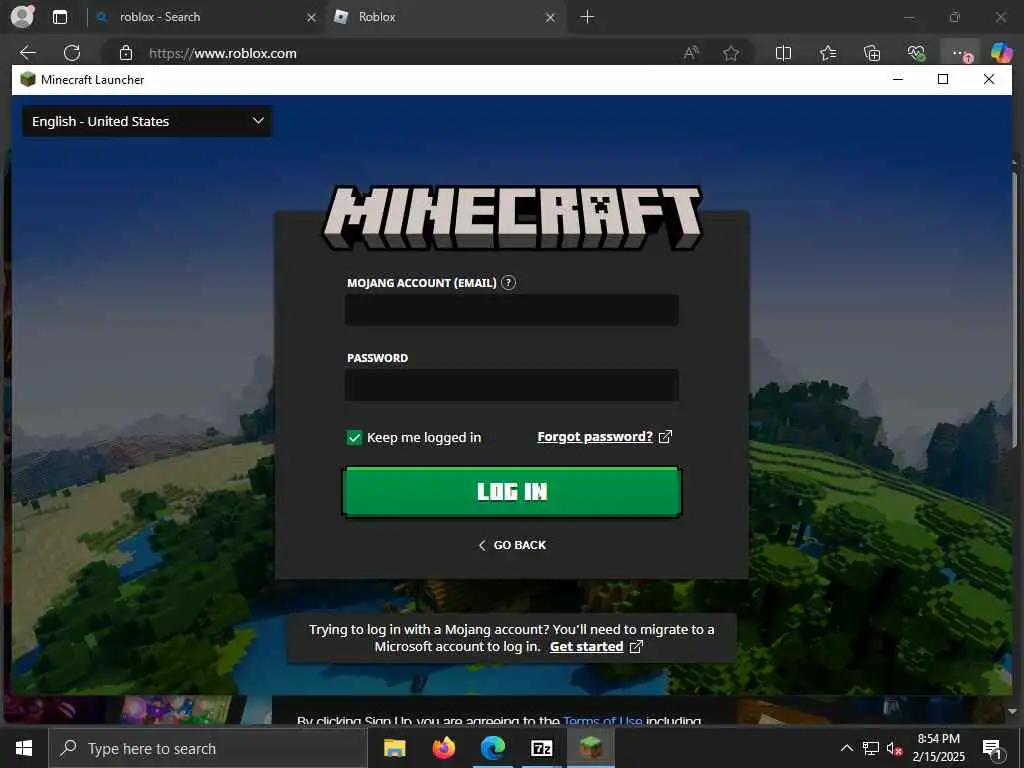The width and height of the screenshot is (1024, 768).
Task: Open Firefox from the taskbar
Action: (444, 748)
